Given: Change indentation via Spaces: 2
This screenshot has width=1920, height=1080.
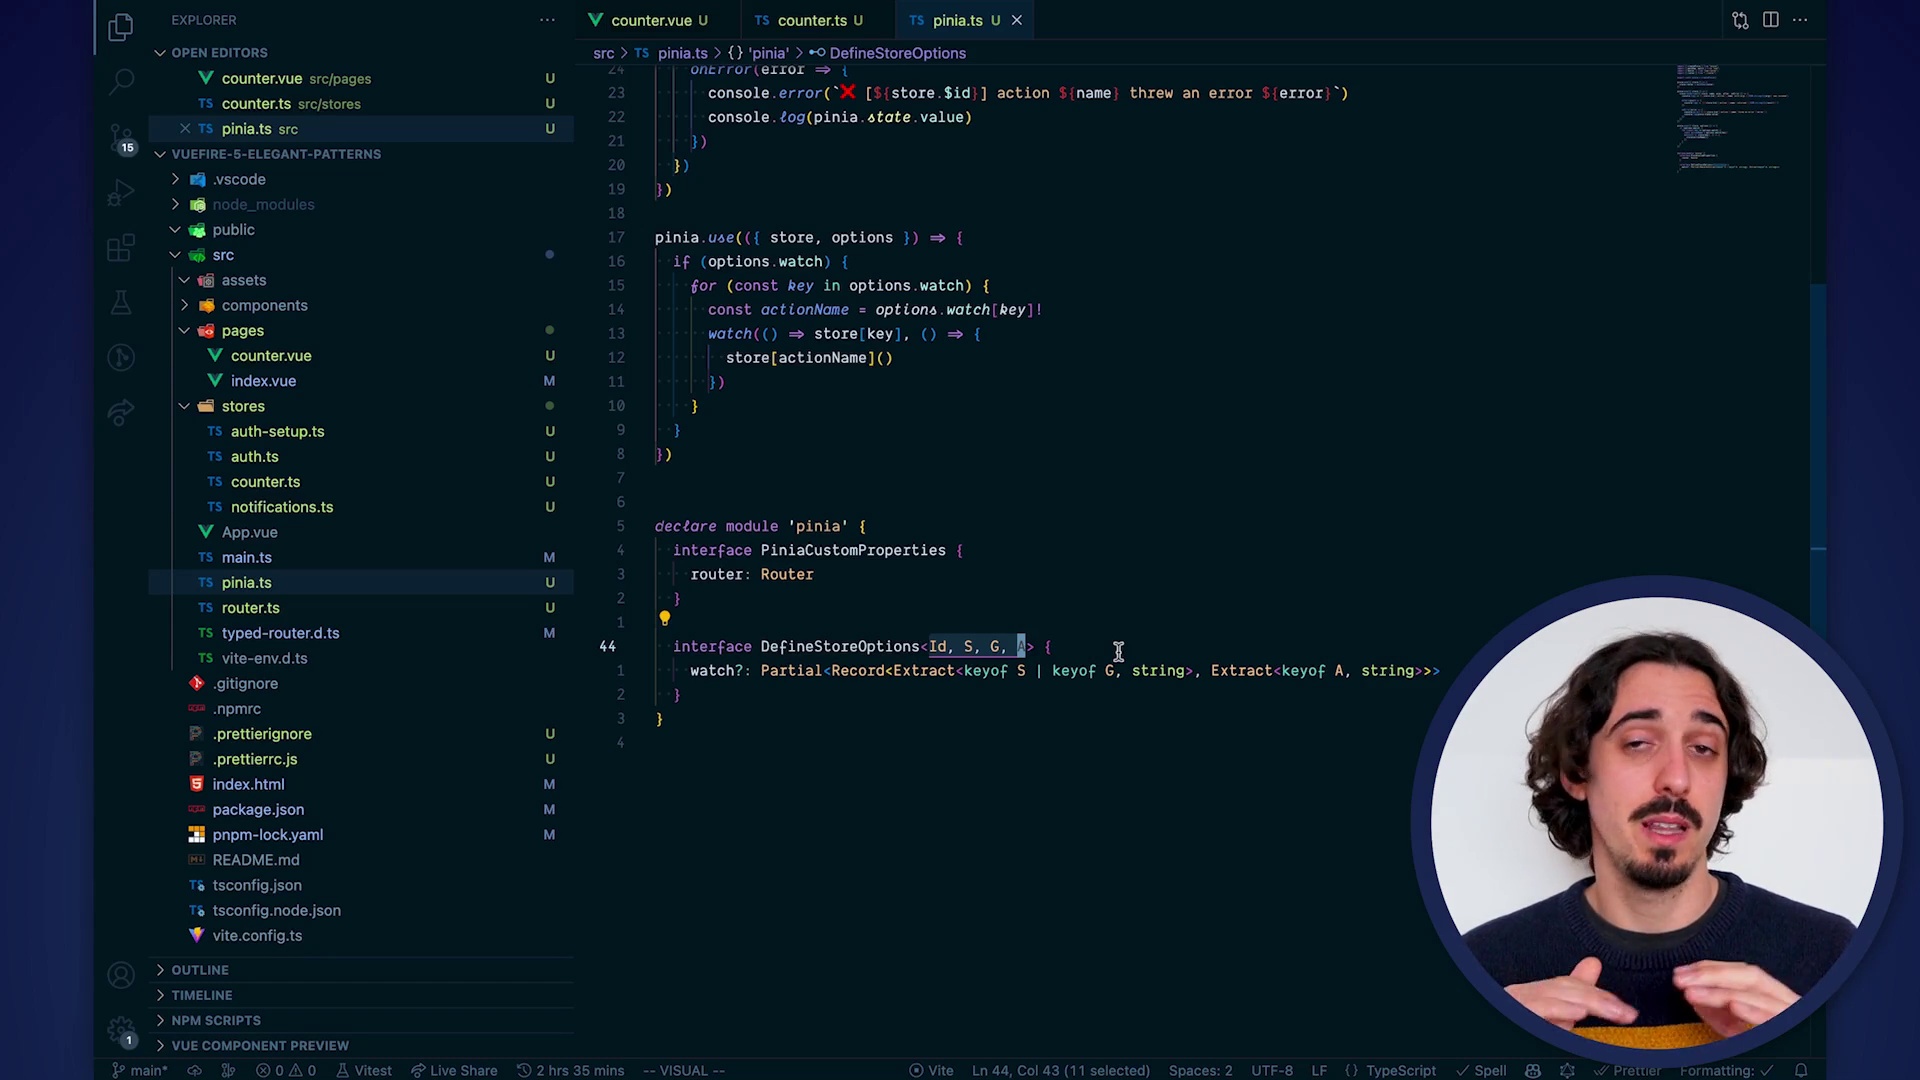Looking at the screenshot, I should [1200, 1070].
